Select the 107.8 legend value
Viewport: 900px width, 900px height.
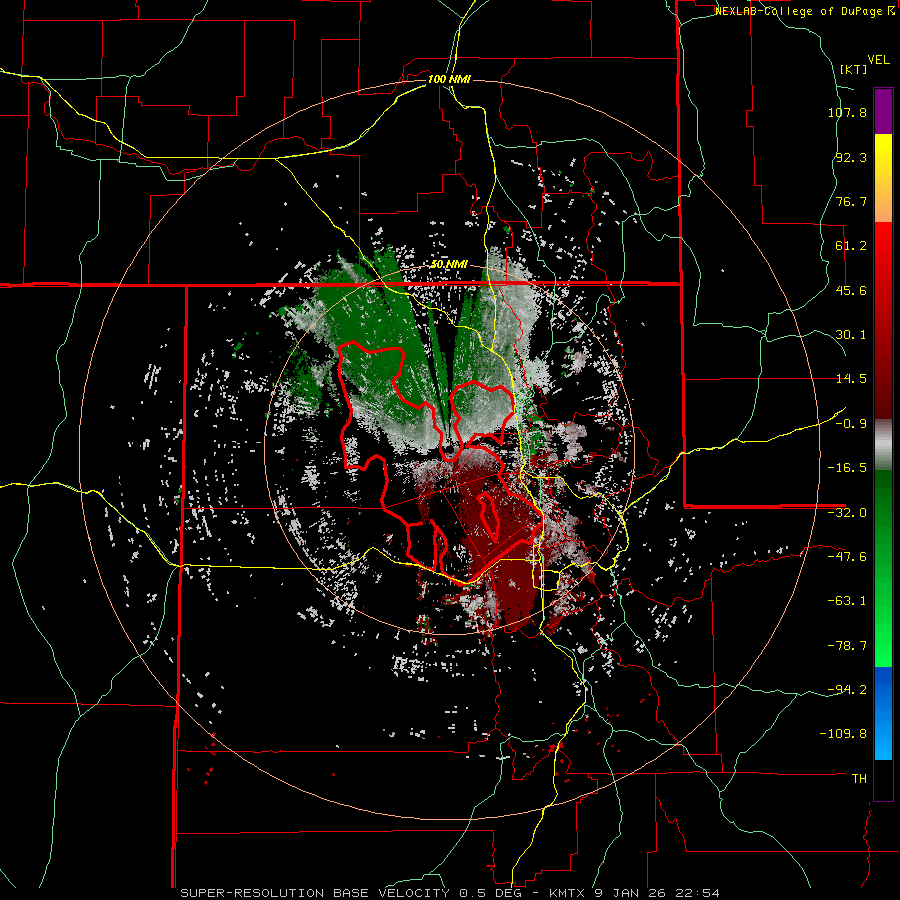pos(847,112)
